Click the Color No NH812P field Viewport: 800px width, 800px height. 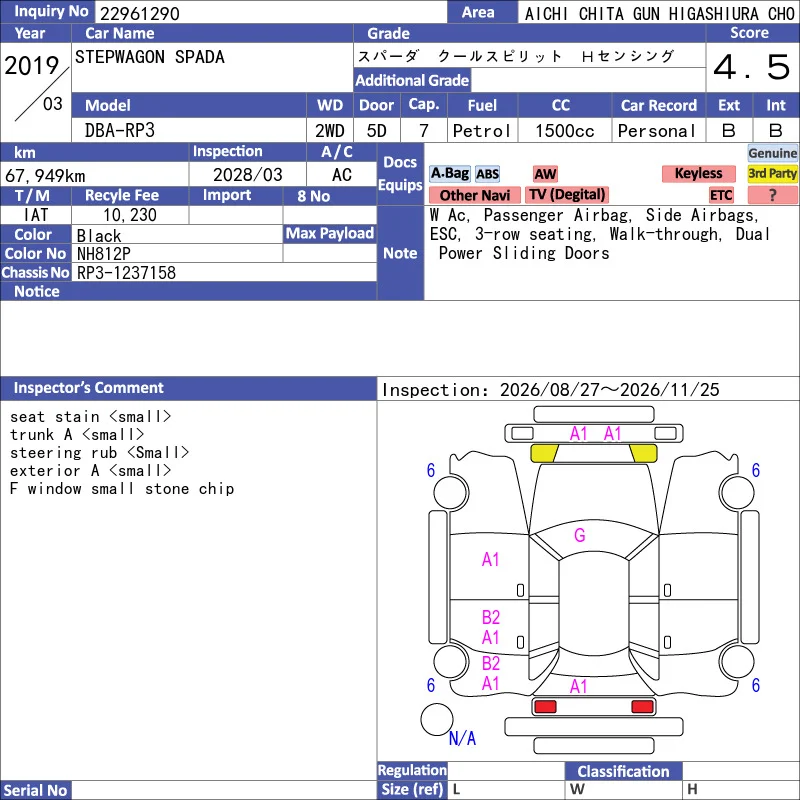pos(177,254)
